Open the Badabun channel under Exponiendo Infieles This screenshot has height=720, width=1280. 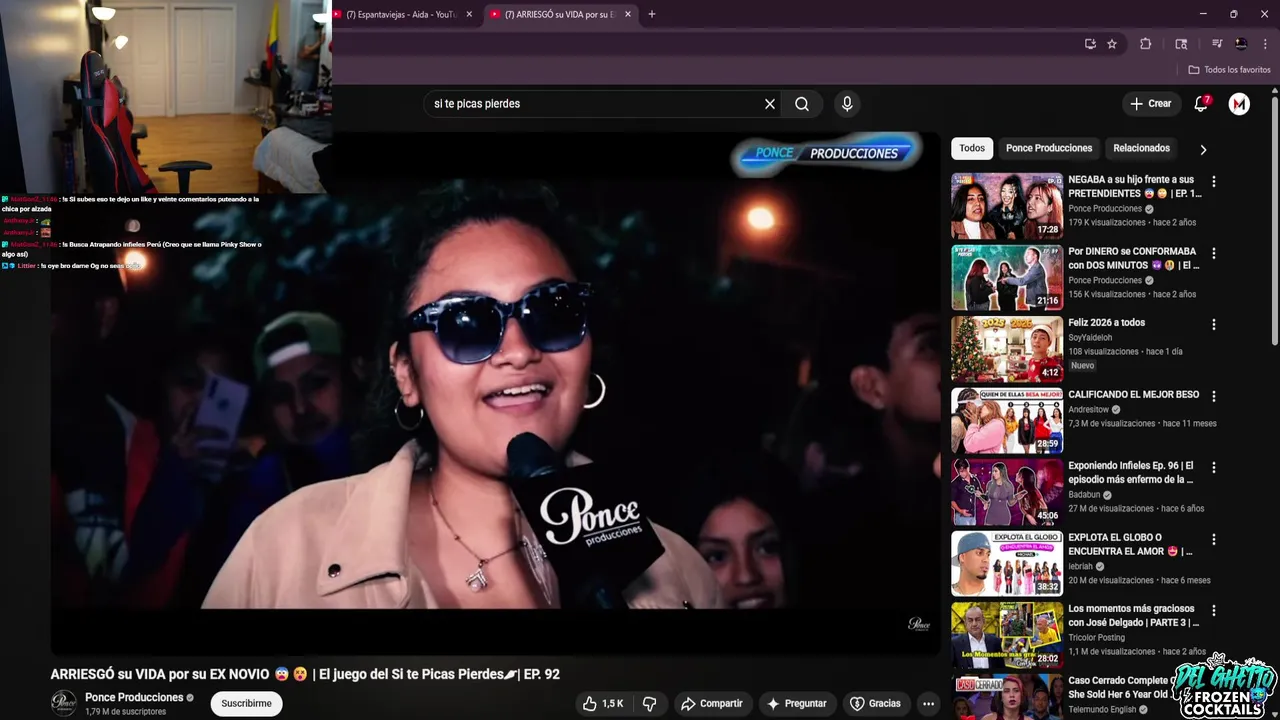pos(1086,494)
